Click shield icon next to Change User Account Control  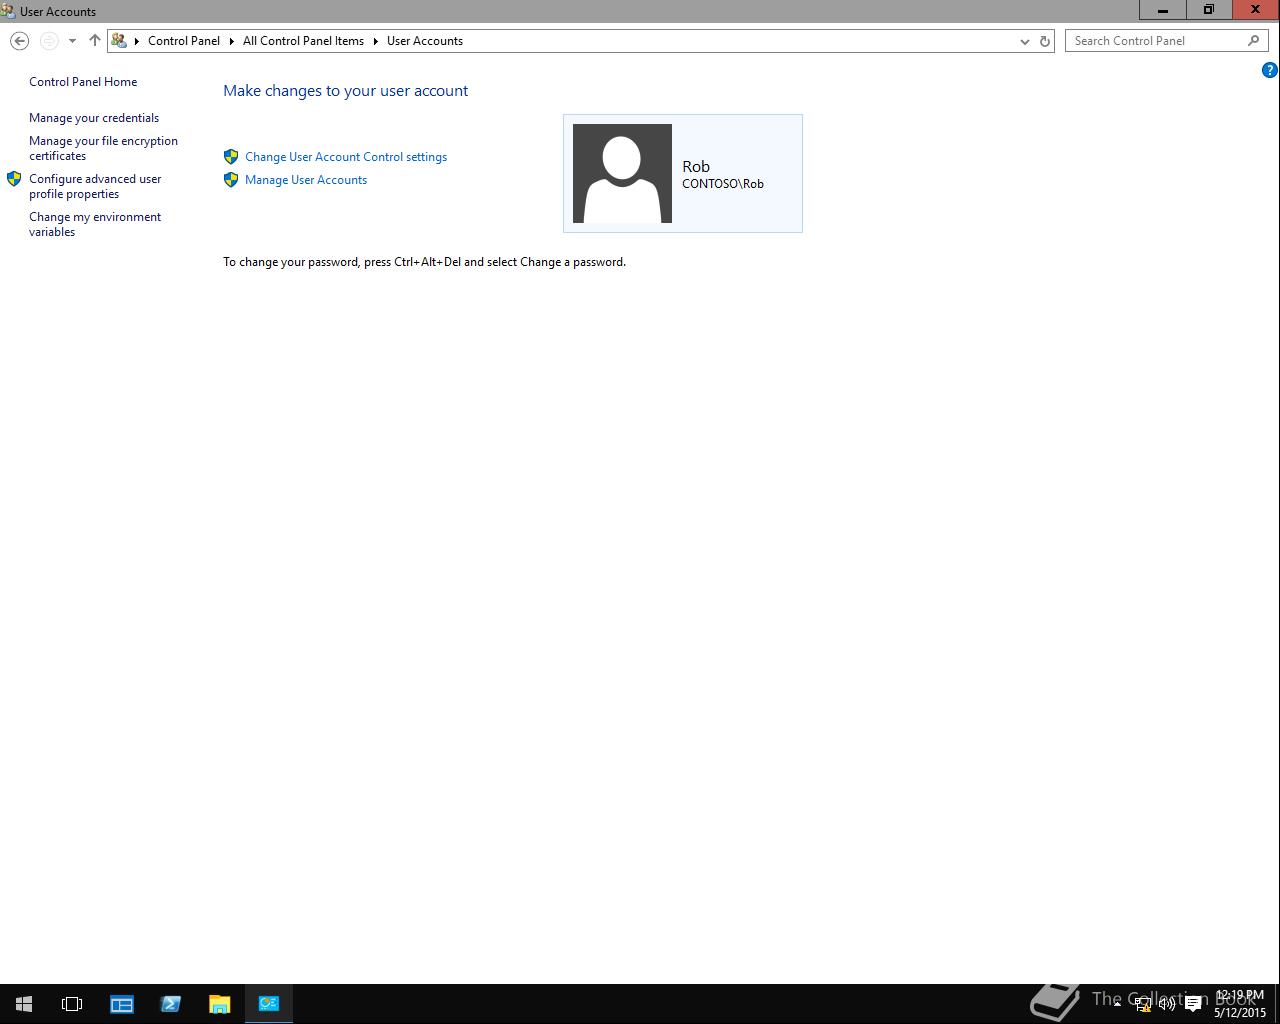tap(231, 157)
